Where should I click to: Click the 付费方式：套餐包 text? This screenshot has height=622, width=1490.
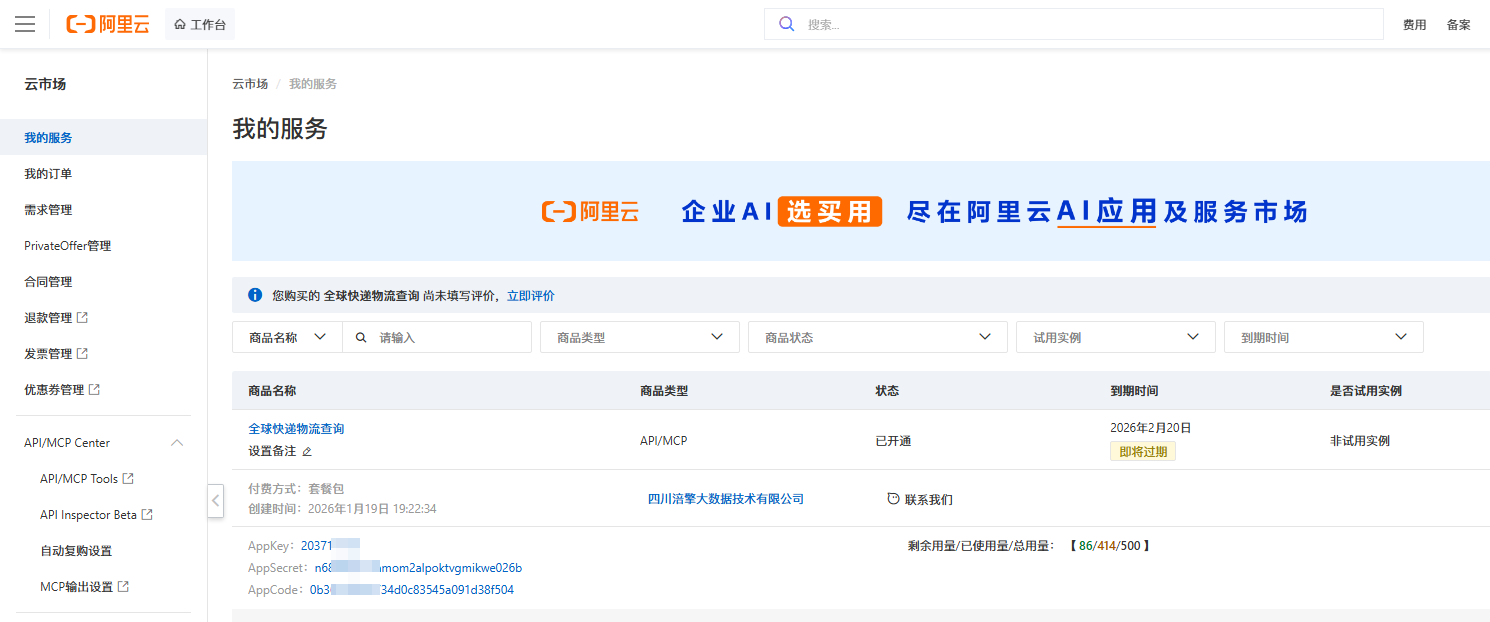coord(296,489)
